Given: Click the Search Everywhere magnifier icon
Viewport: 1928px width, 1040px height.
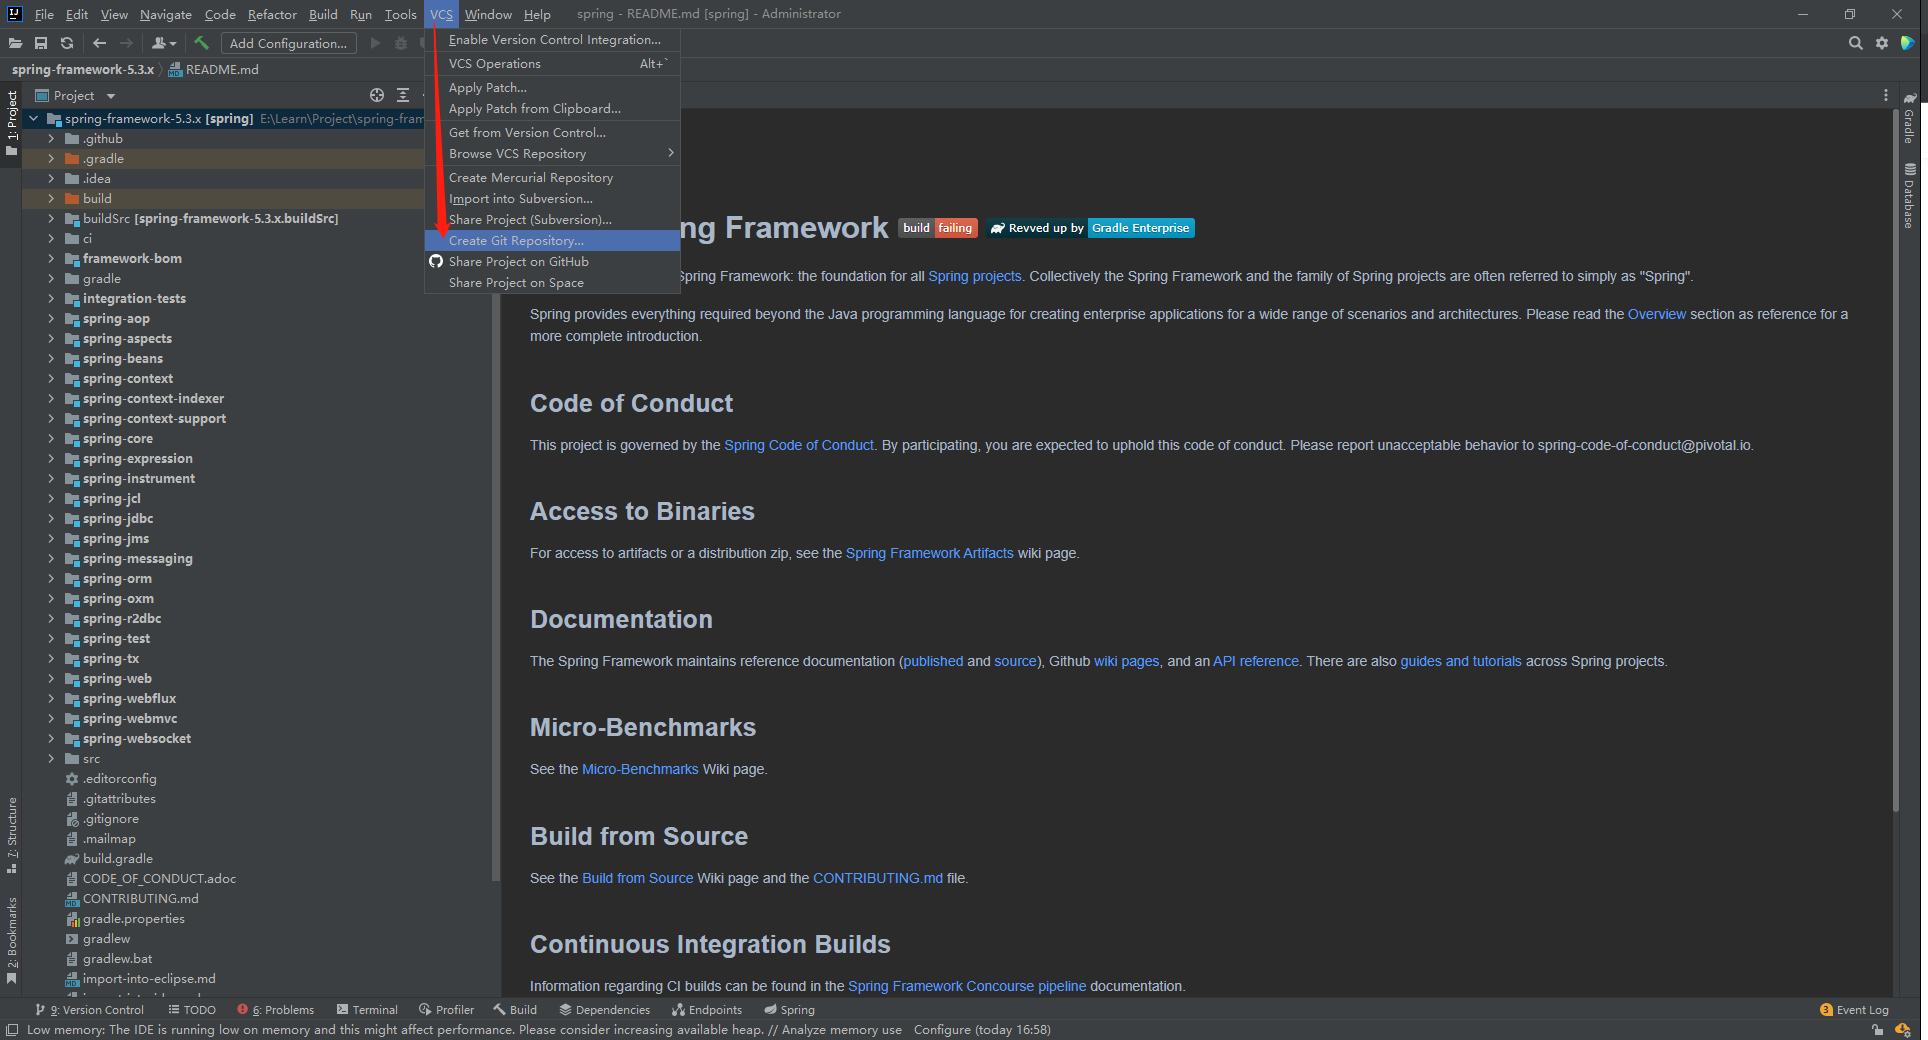Looking at the screenshot, I should point(1856,43).
